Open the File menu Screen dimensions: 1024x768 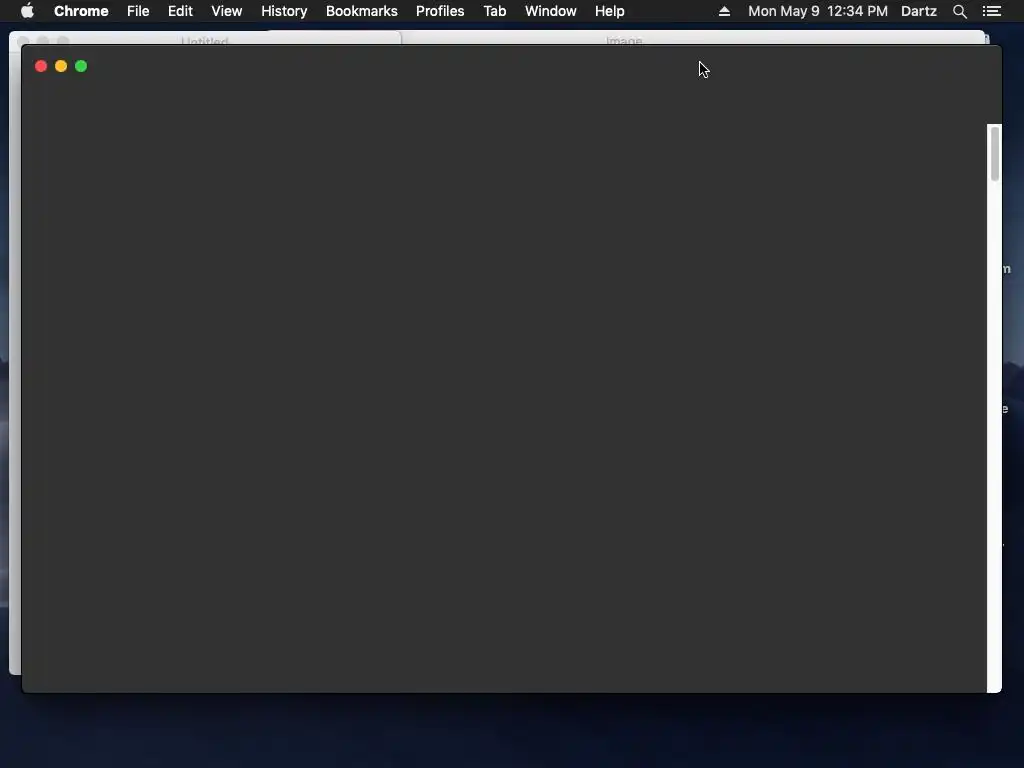tap(138, 11)
